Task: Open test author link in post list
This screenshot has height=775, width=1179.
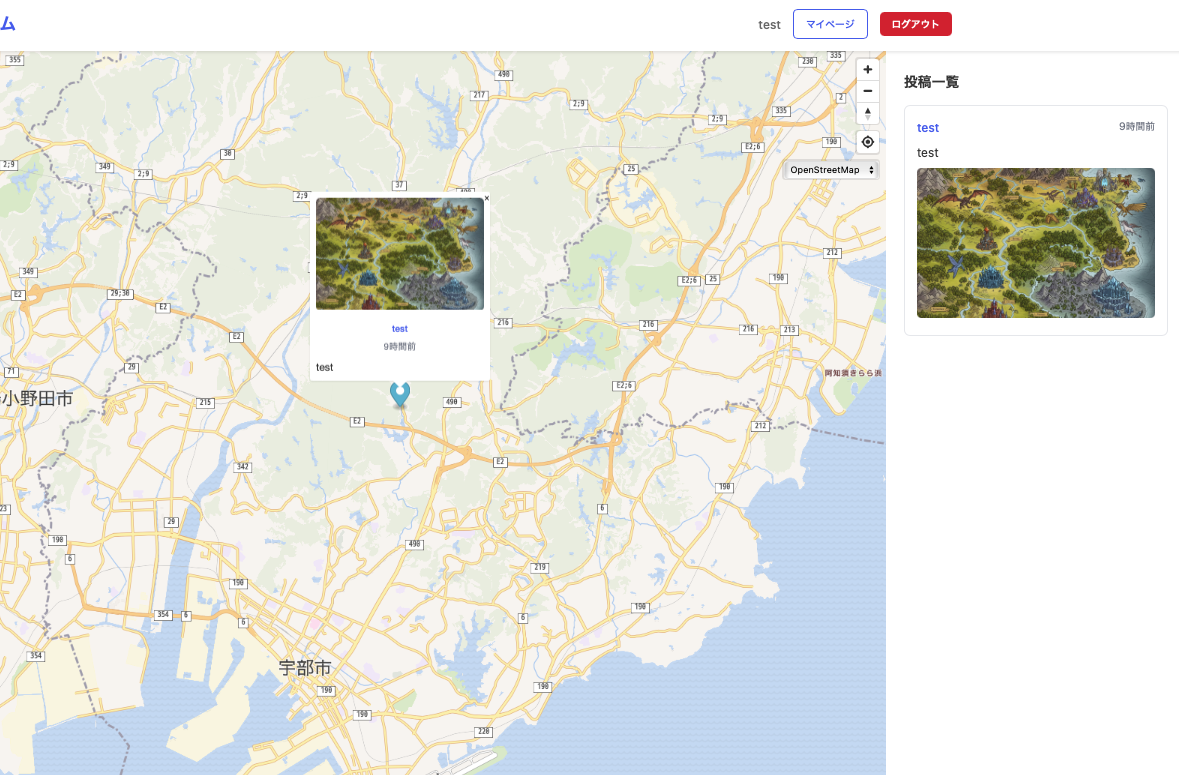Action: [x=928, y=128]
